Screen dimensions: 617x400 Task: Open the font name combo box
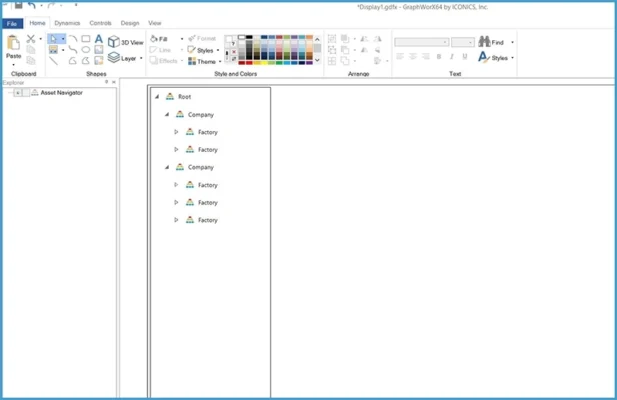pos(420,42)
